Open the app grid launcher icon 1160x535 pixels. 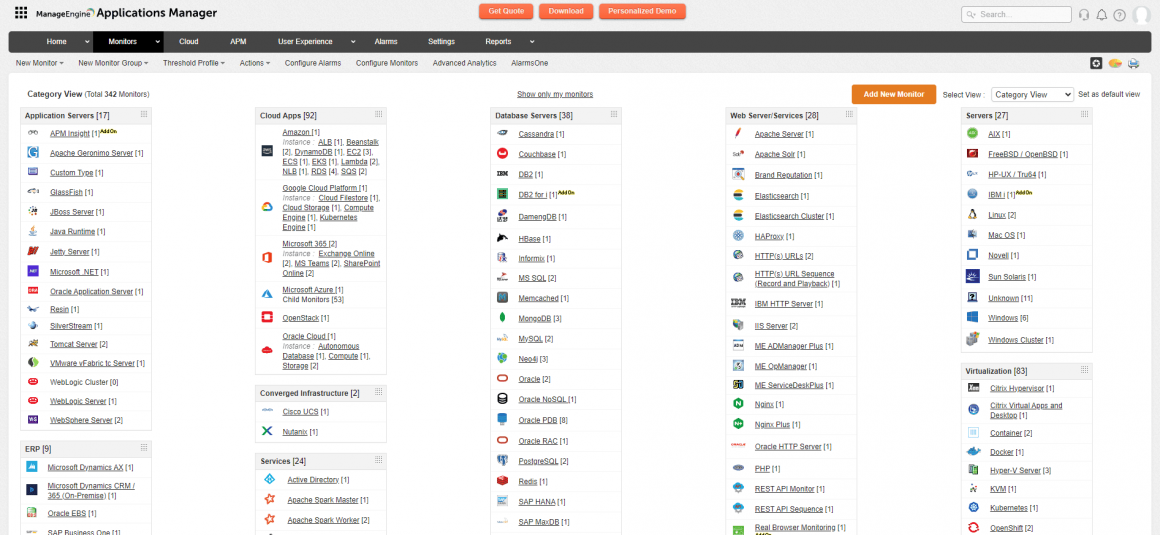coord(21,14)
